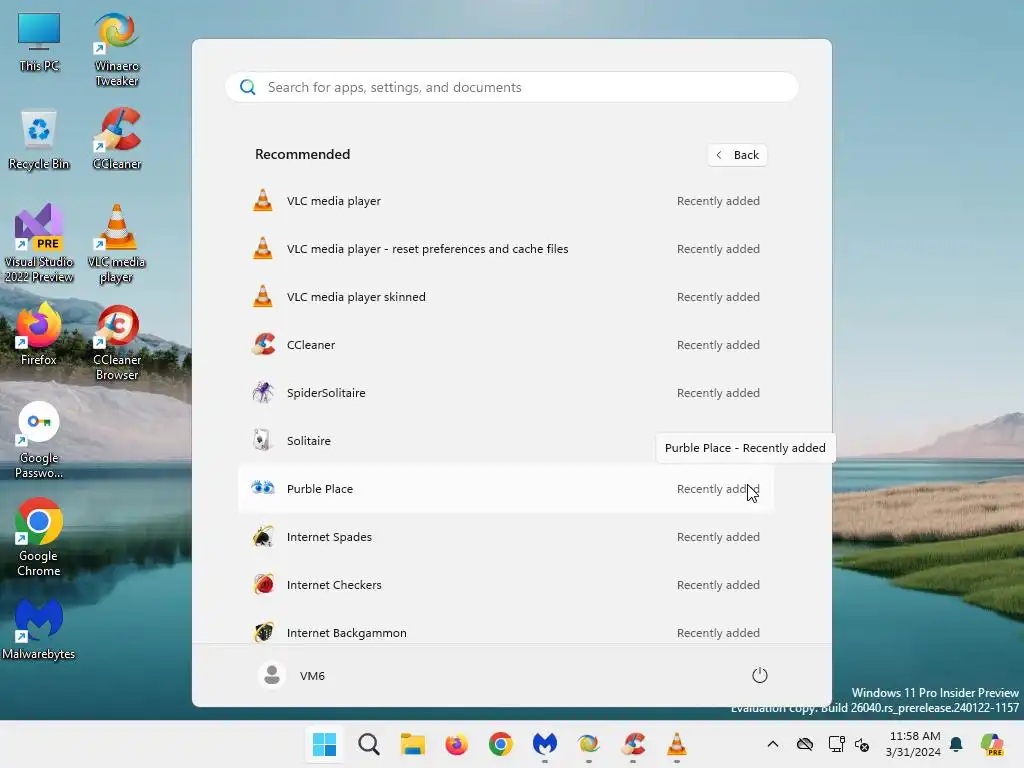Screen dimensions: 1024x768
Task: Open CCleaner from the Recommended list
Action: (x=505, y=345)
